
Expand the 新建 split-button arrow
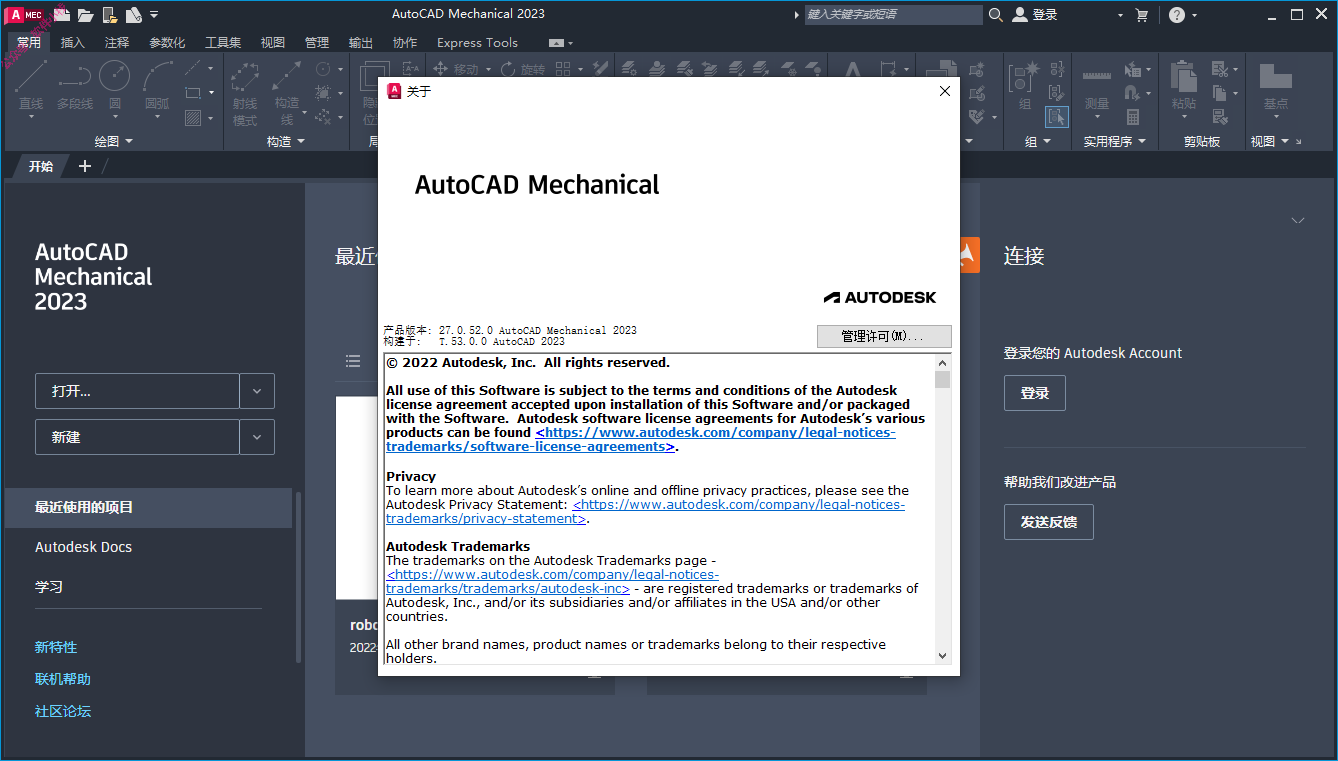(257, 437)
